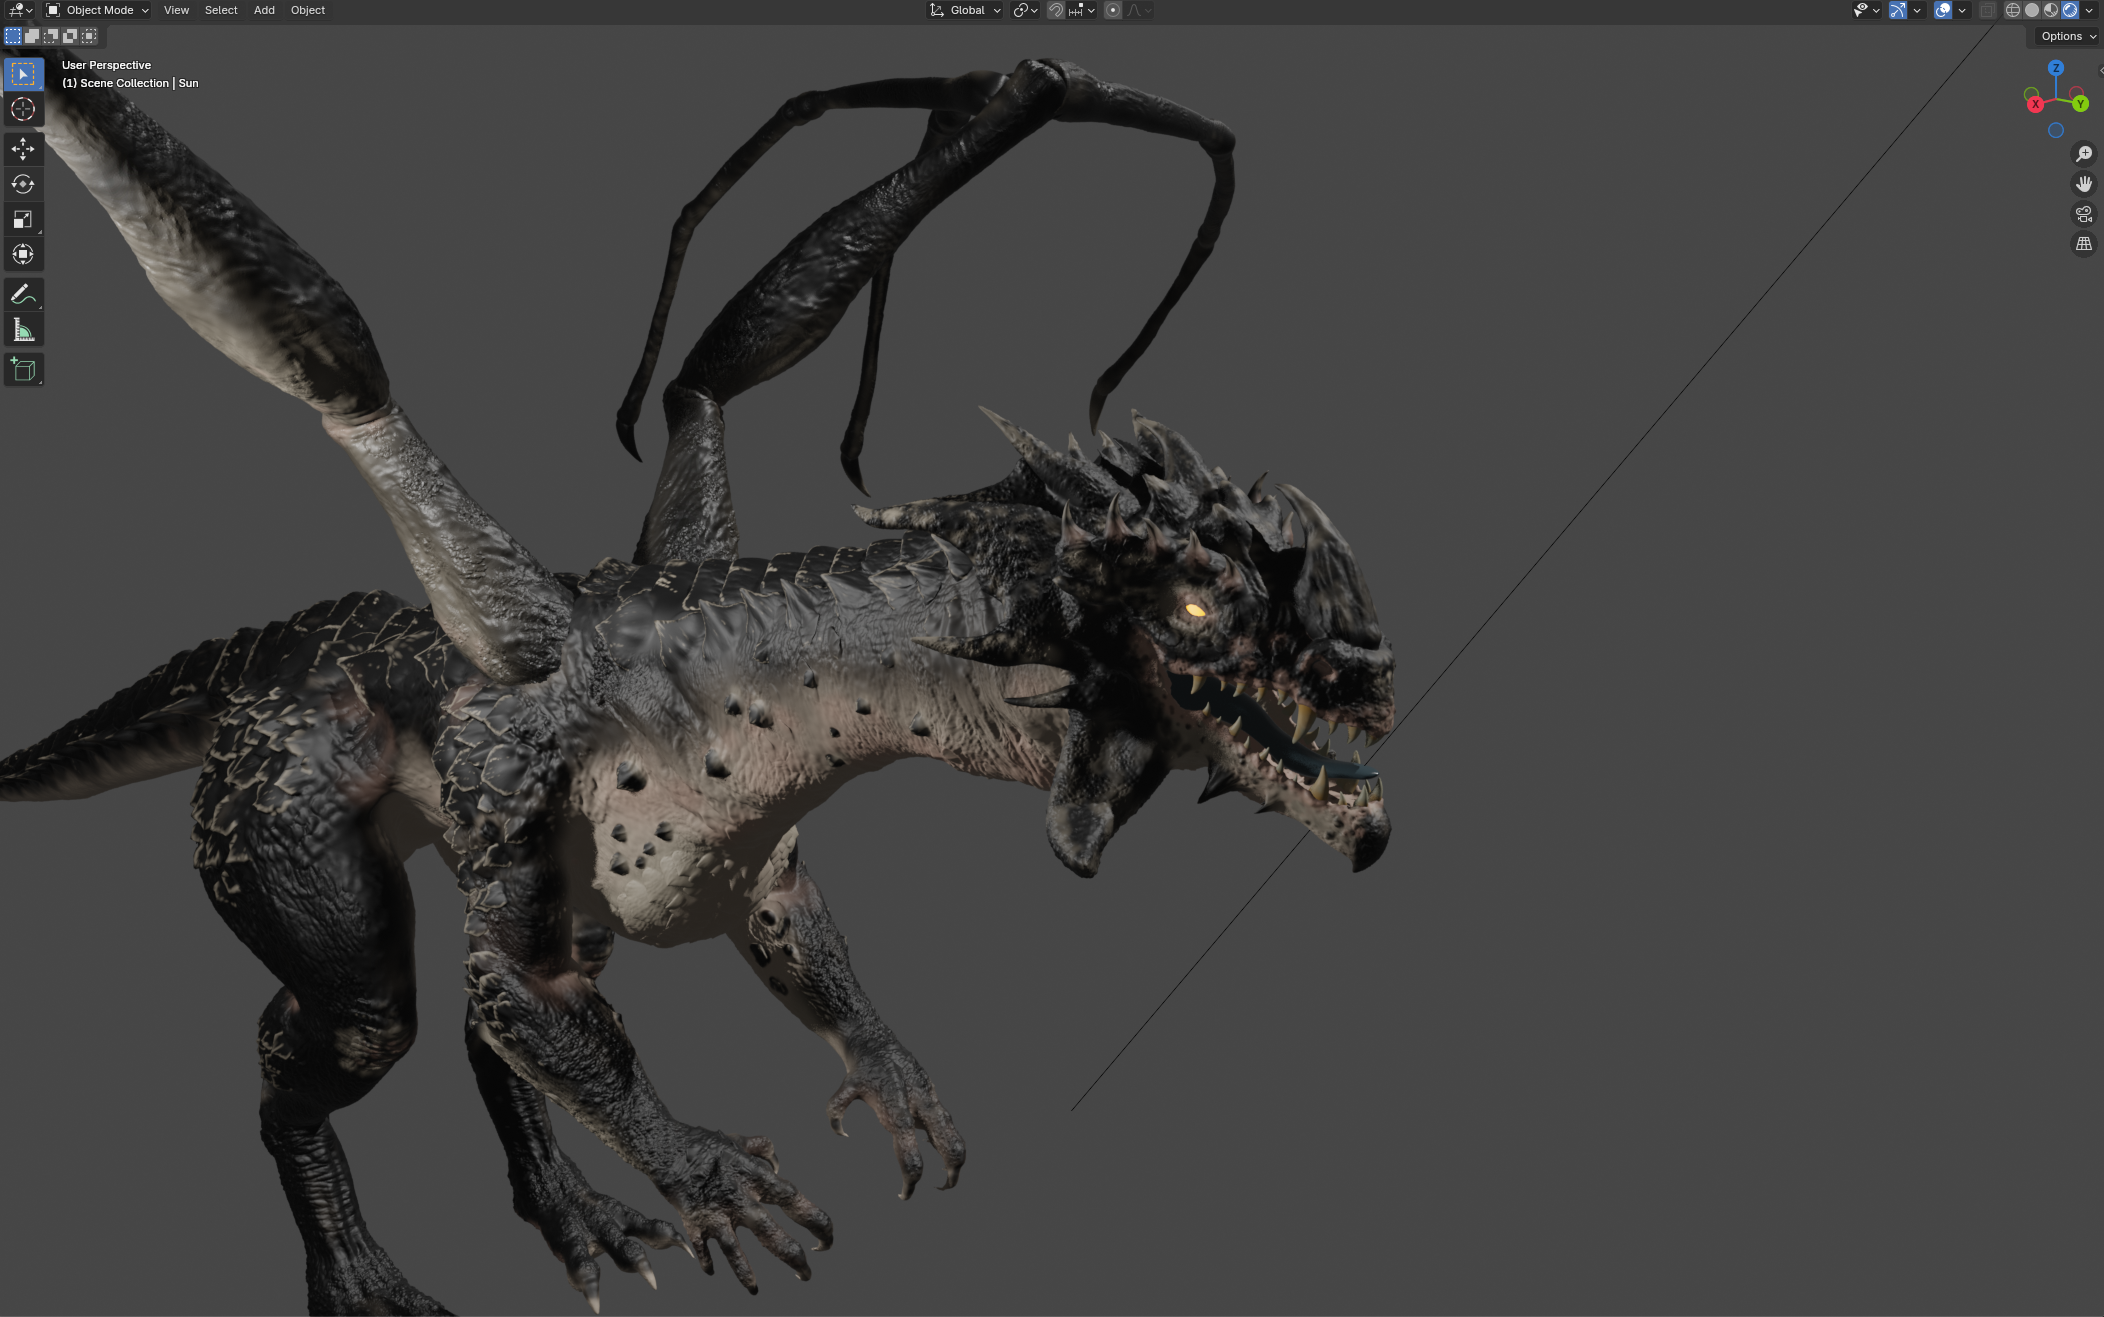Switch to Material Preview shading sphere

[2050, 10]
